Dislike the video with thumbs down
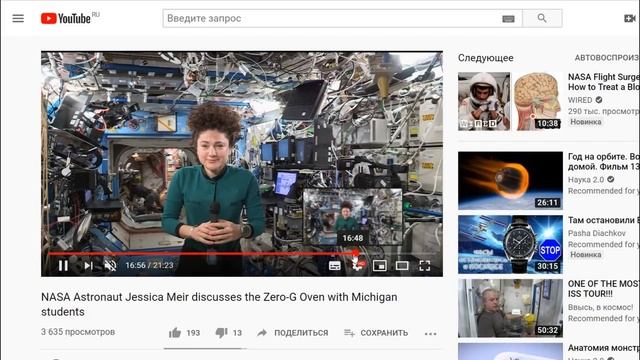 221,333
